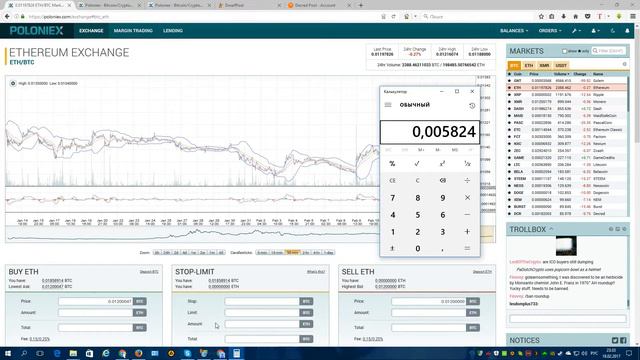Open notifications bell in Poloniex header

627,31
